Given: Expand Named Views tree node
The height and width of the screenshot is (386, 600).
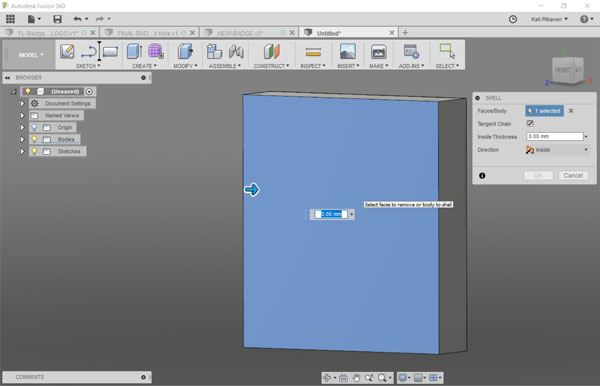Looking at the screenshot, I should pos(22,115).
